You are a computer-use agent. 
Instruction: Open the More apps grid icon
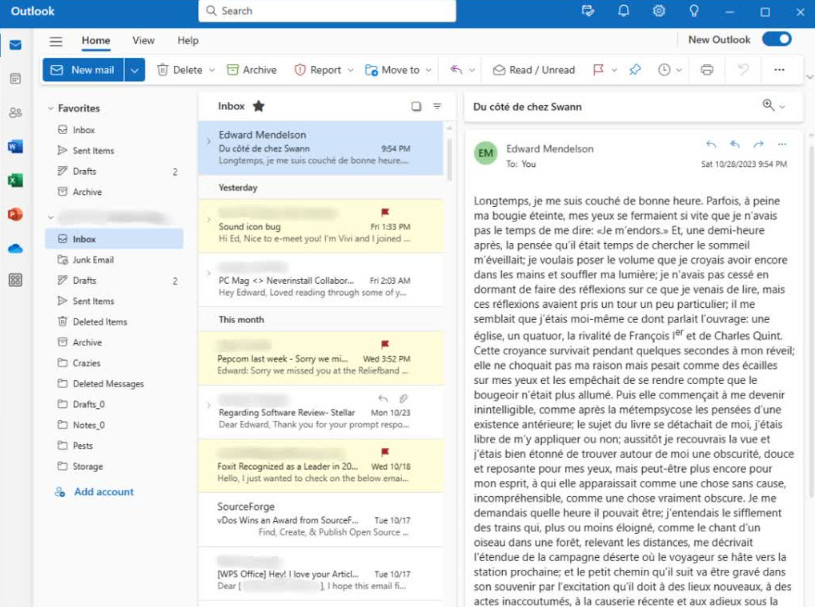[16, 281]
